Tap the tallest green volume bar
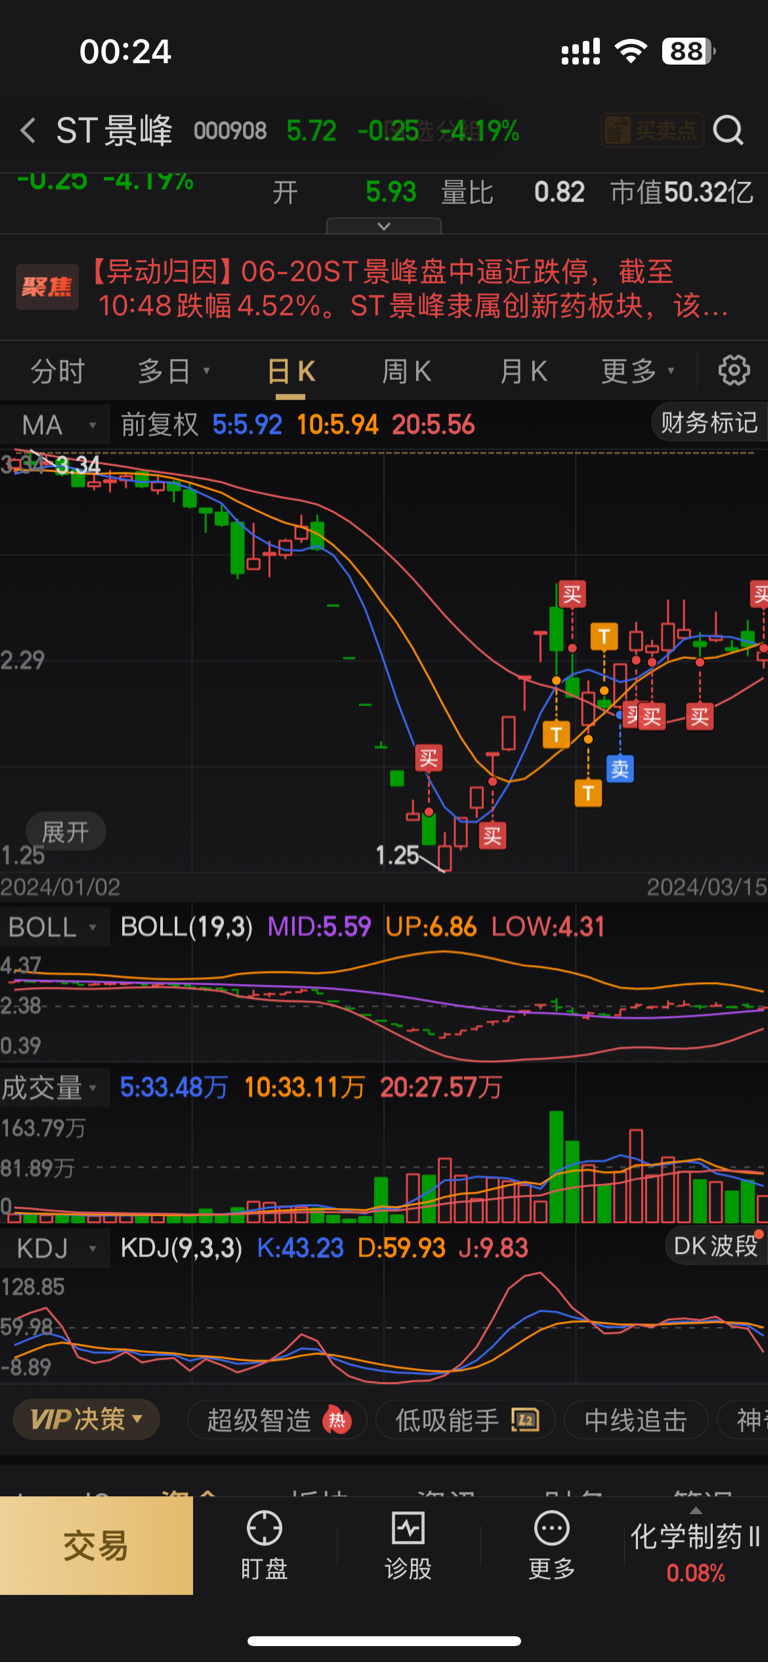 [x=557, y=1167]
